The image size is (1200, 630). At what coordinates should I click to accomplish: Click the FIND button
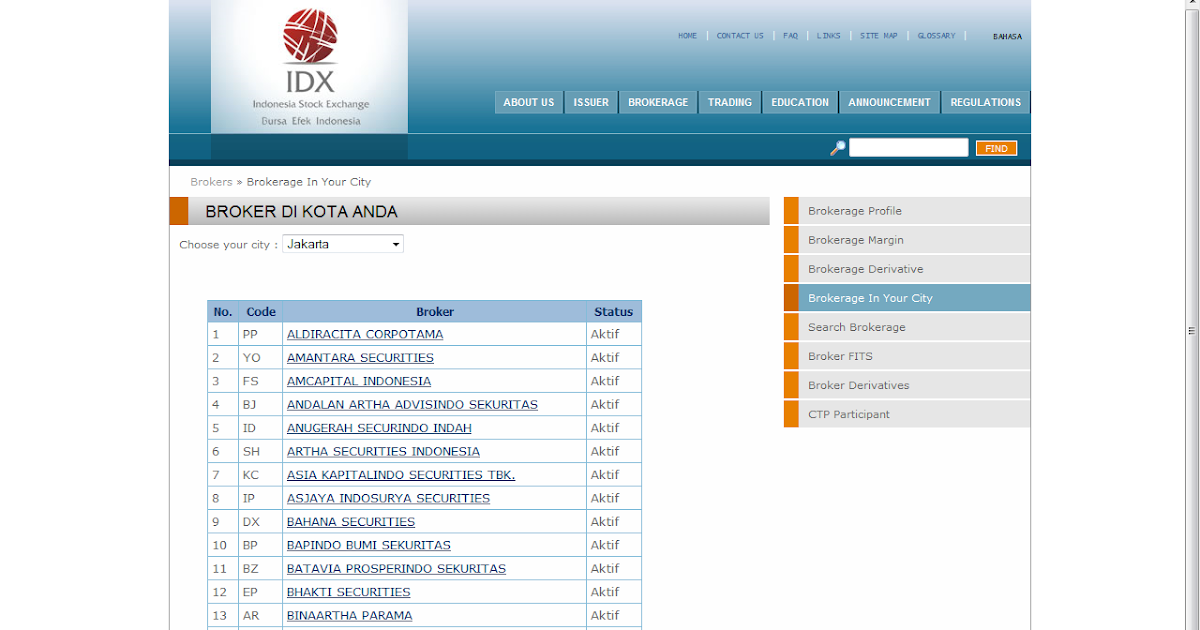pos(996,148)
